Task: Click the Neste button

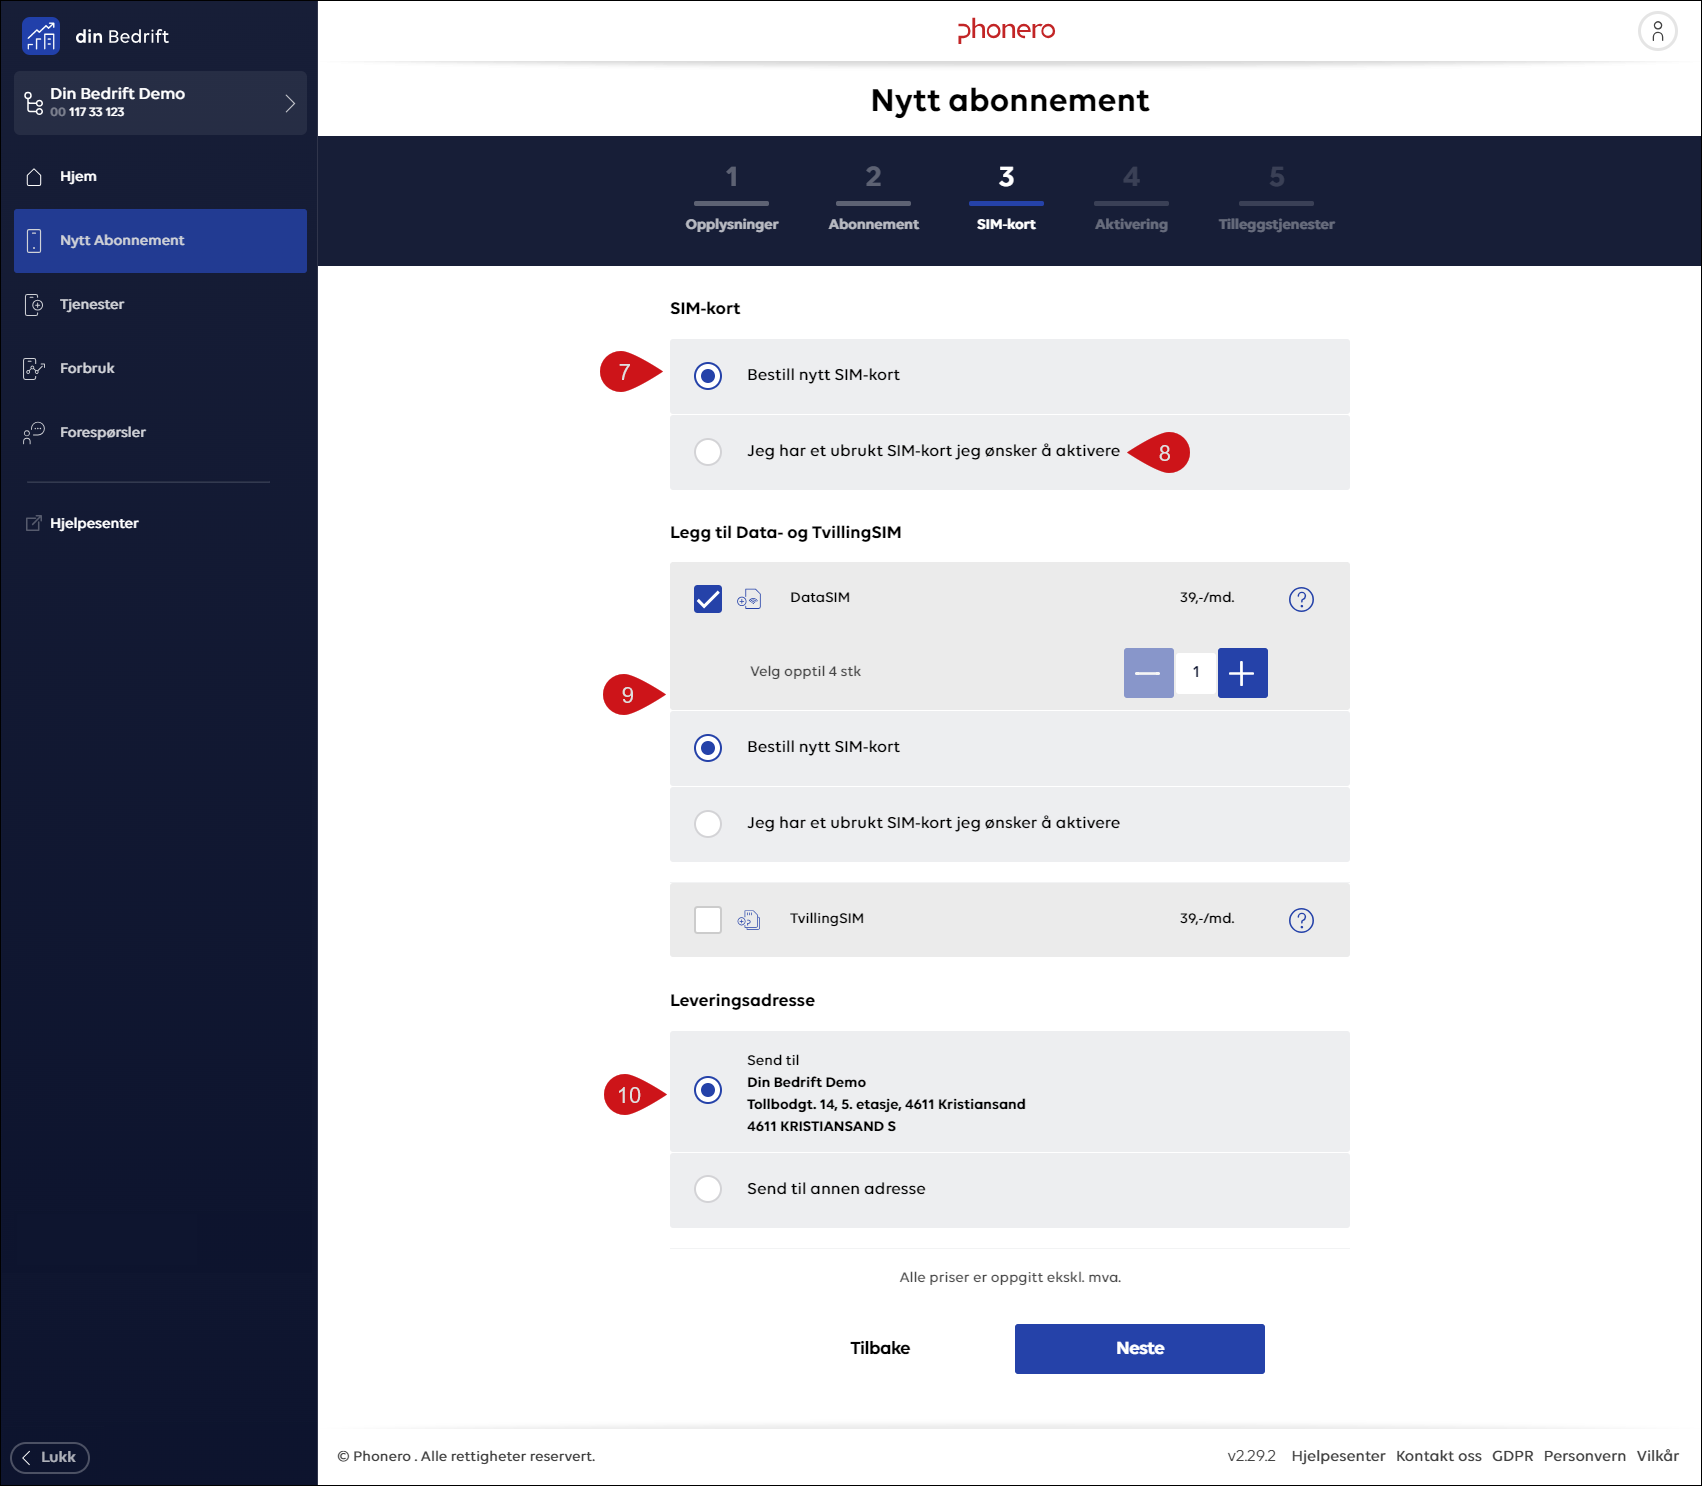Action: [1140, 1349]
